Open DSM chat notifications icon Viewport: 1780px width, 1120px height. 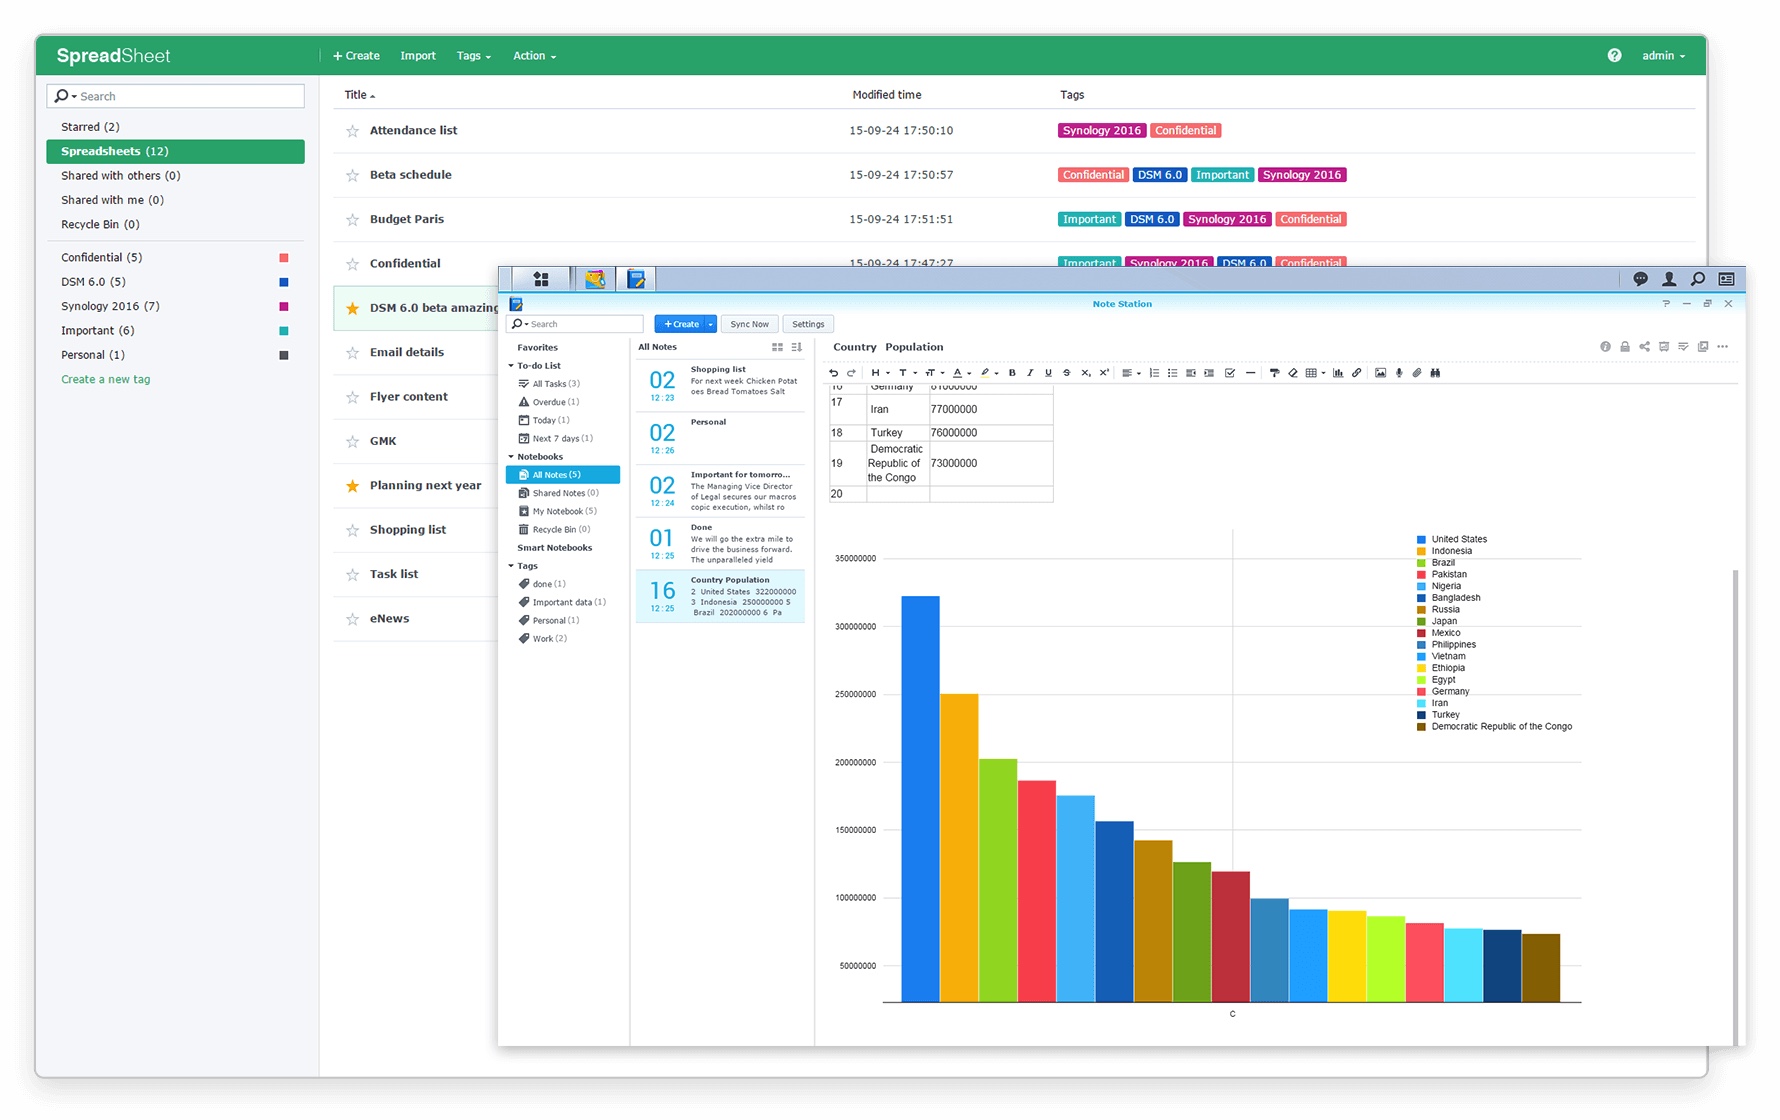(1640, 279)
